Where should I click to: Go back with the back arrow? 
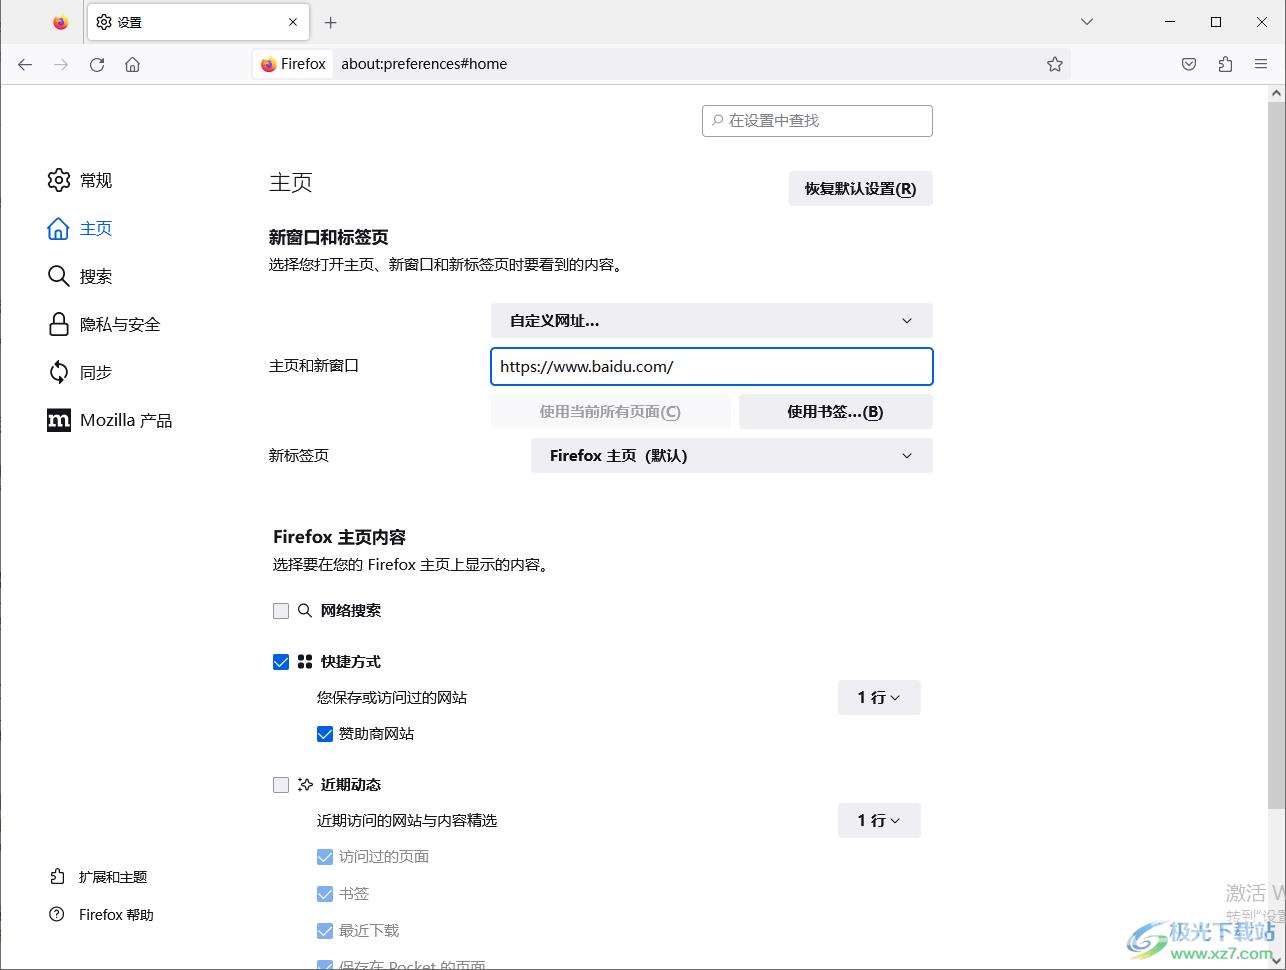tap(25, 64)
